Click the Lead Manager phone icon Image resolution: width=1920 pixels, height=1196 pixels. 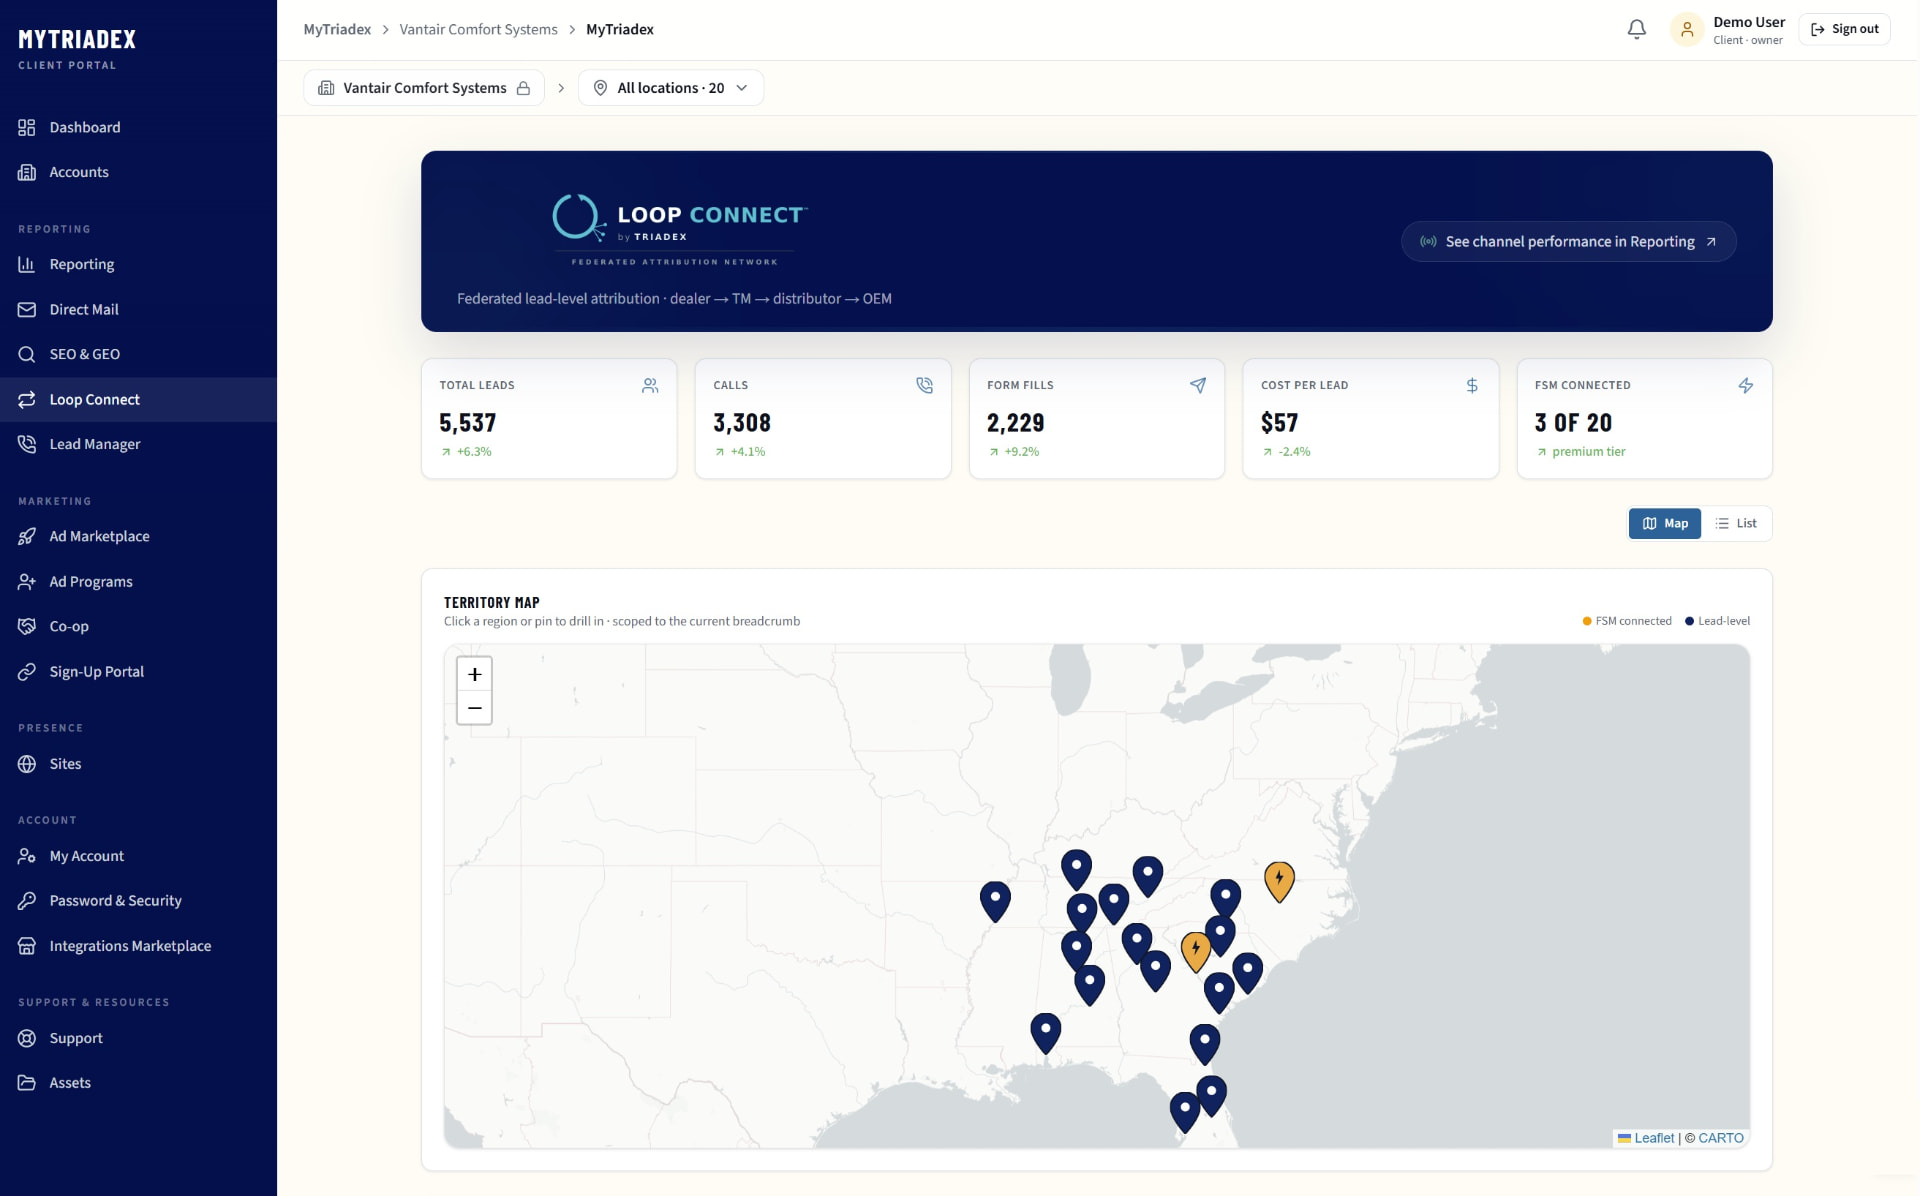point(27,444)
